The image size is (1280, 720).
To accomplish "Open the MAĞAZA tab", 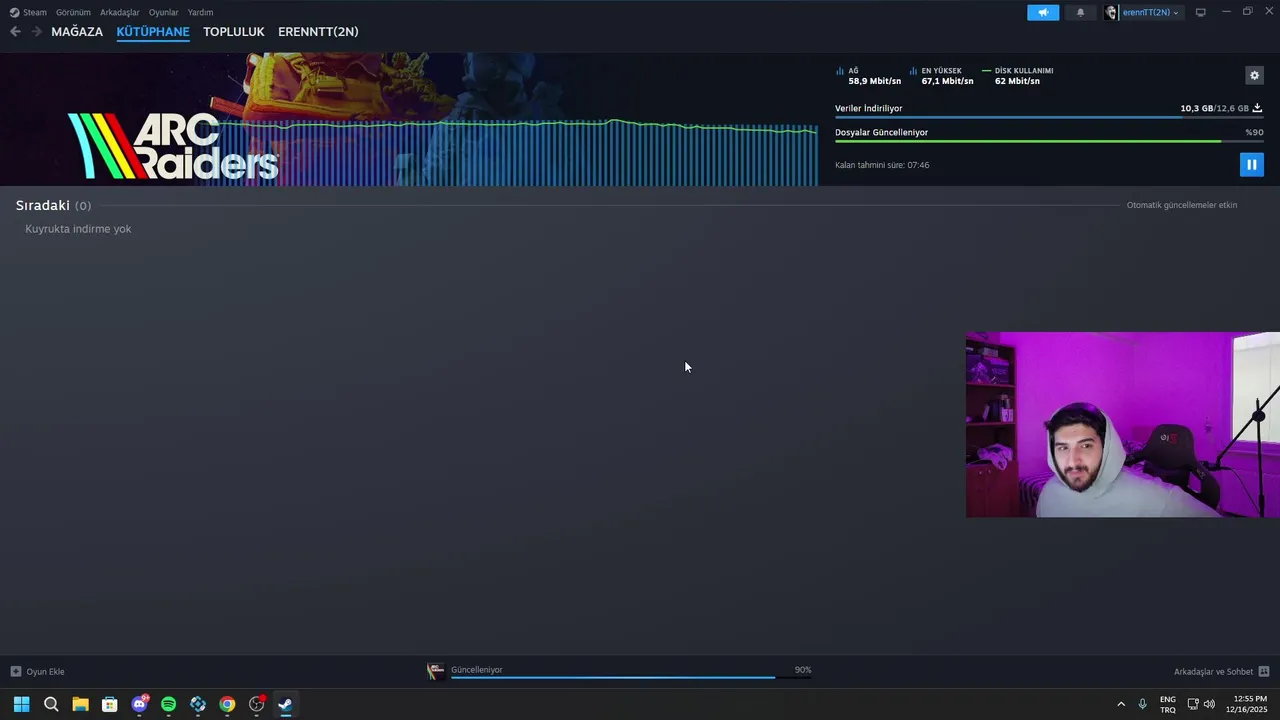I will tap(77, 32).
